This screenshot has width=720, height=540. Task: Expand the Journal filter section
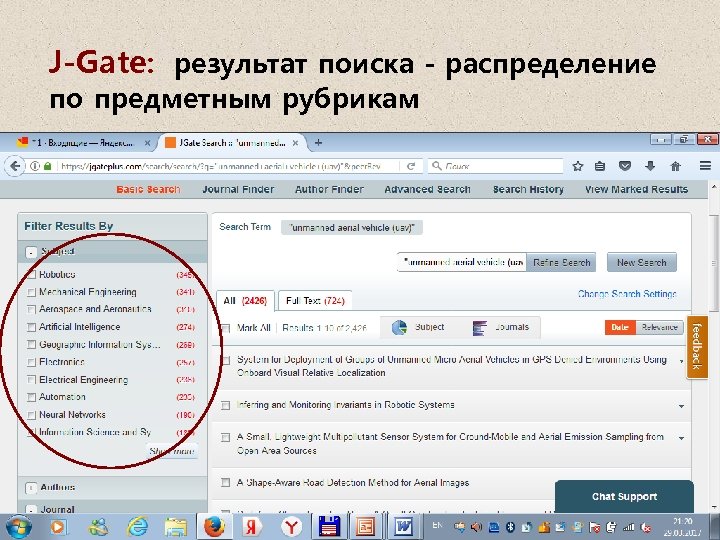click(x=31, y=510)
